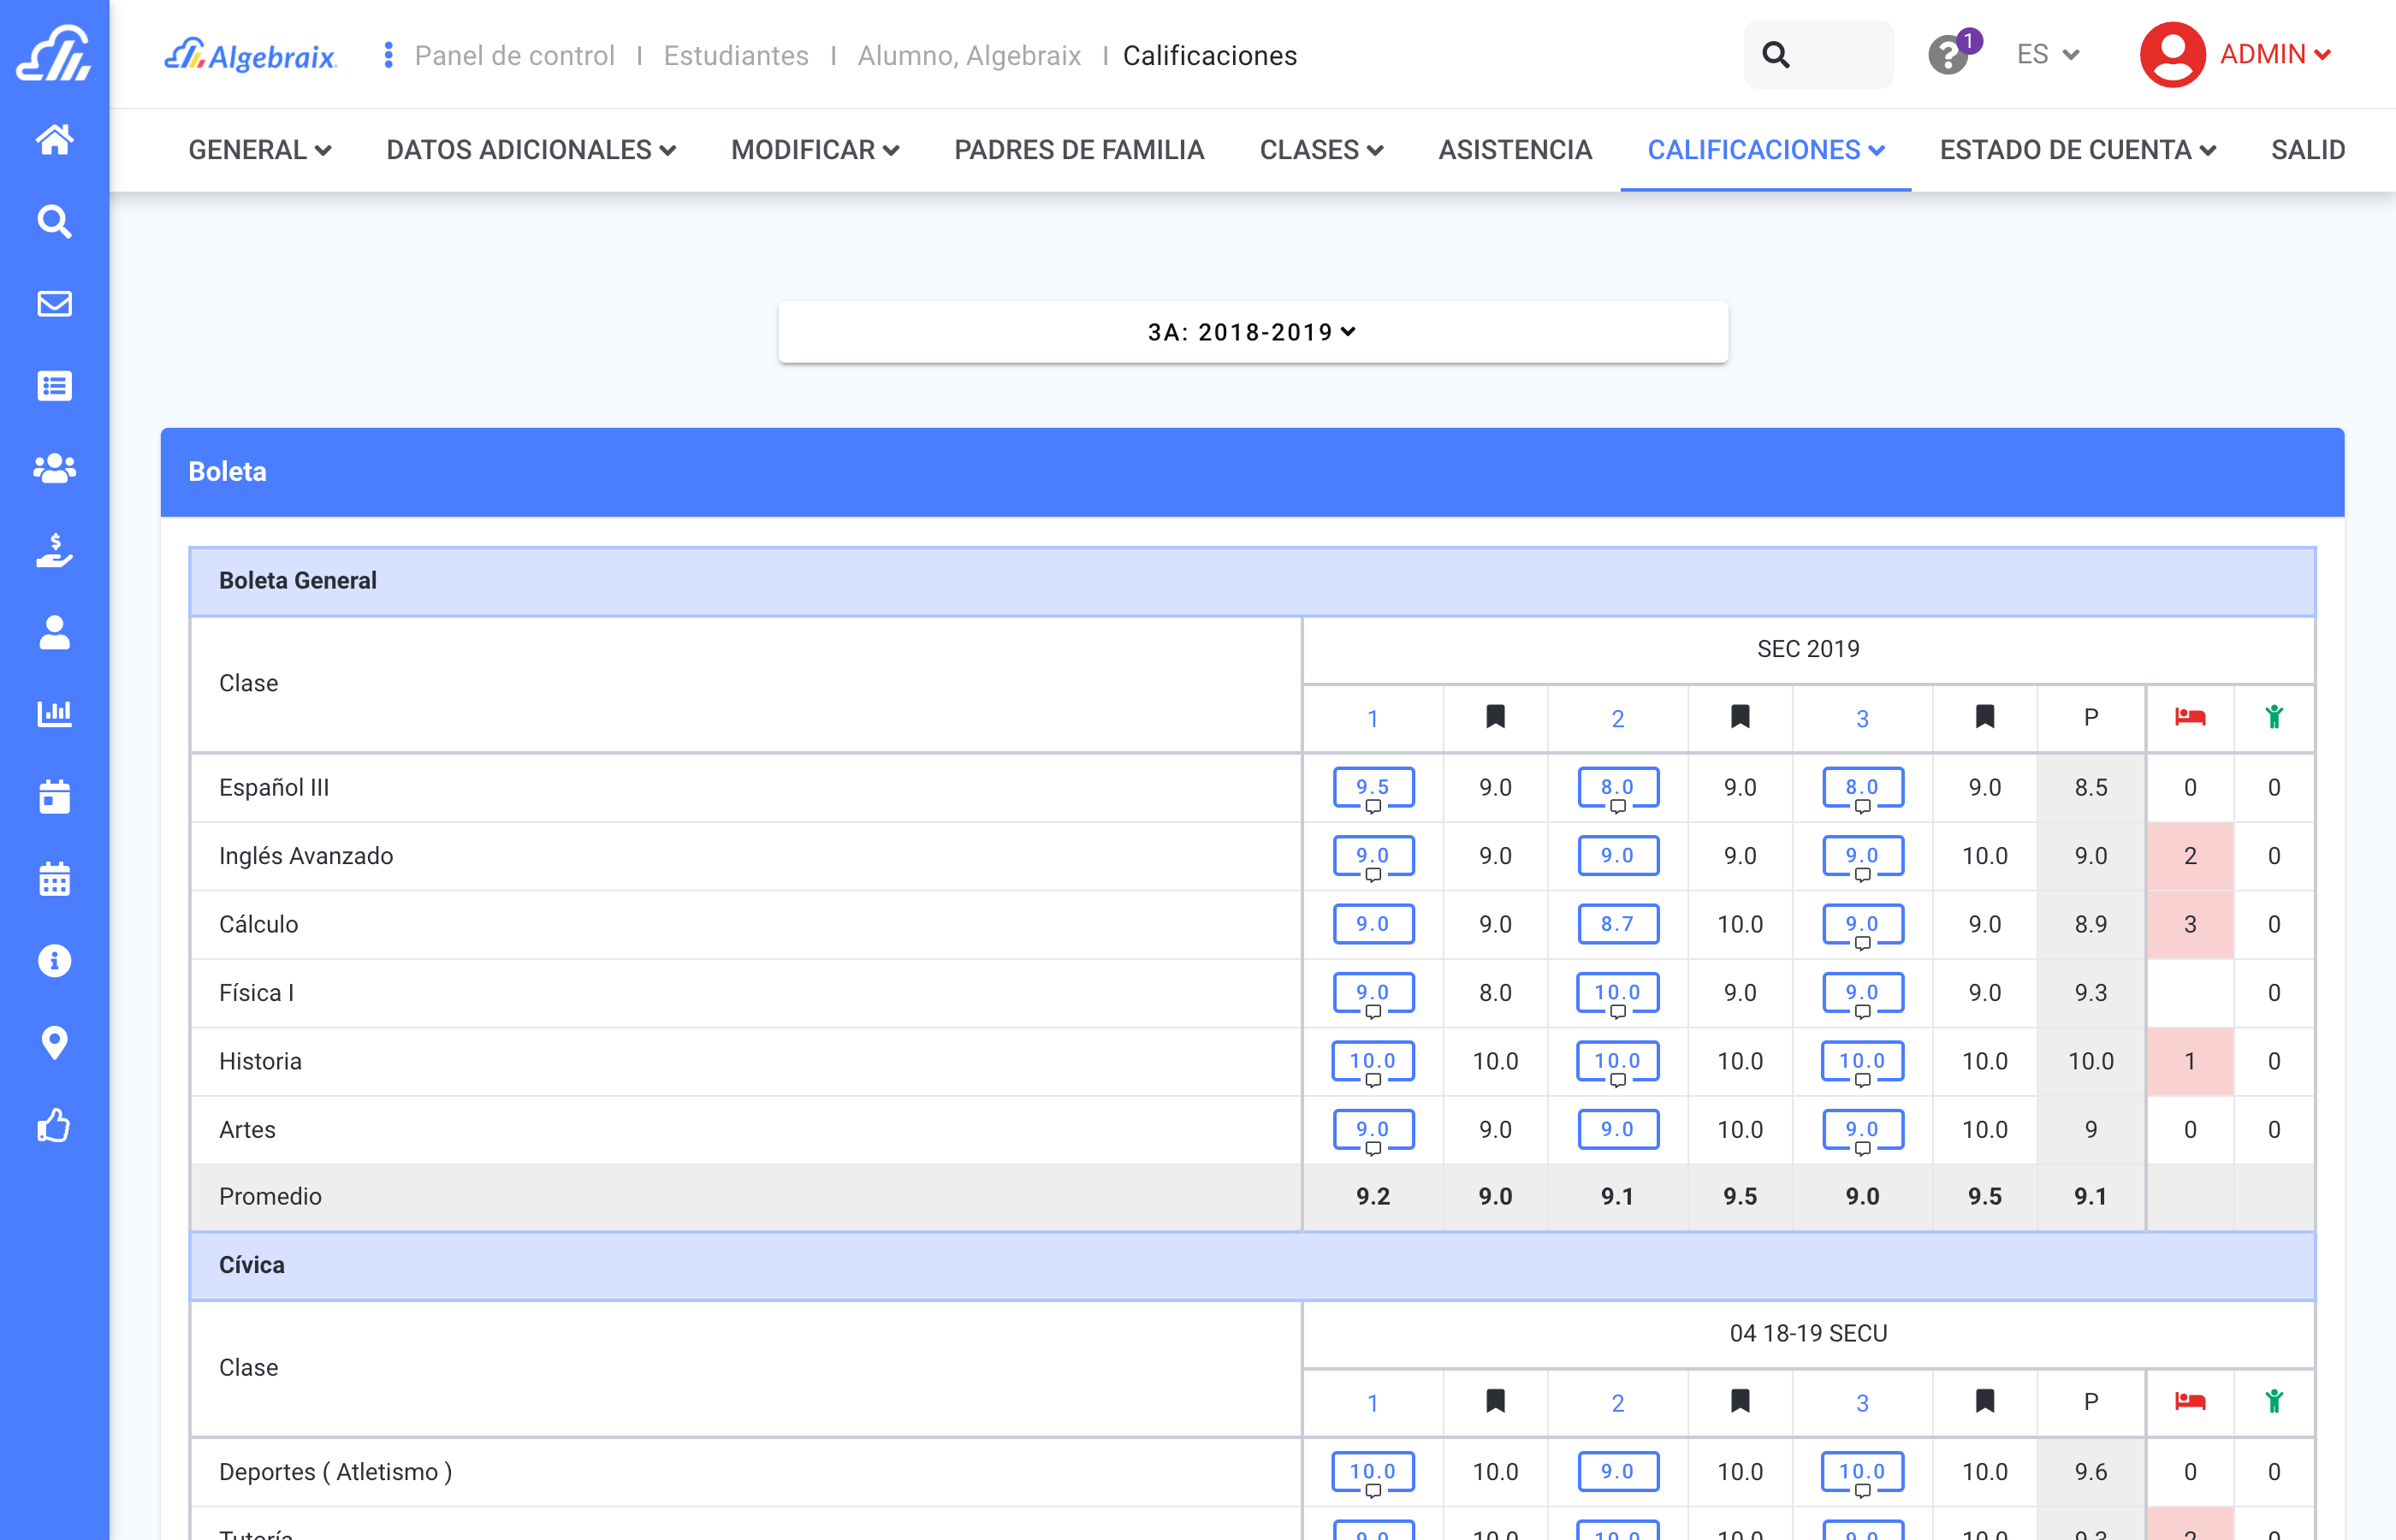The width and height of the screenshot is (2396, 1540).
Task: Click the users group icon in sidebar
Action: tap(54, 468)
